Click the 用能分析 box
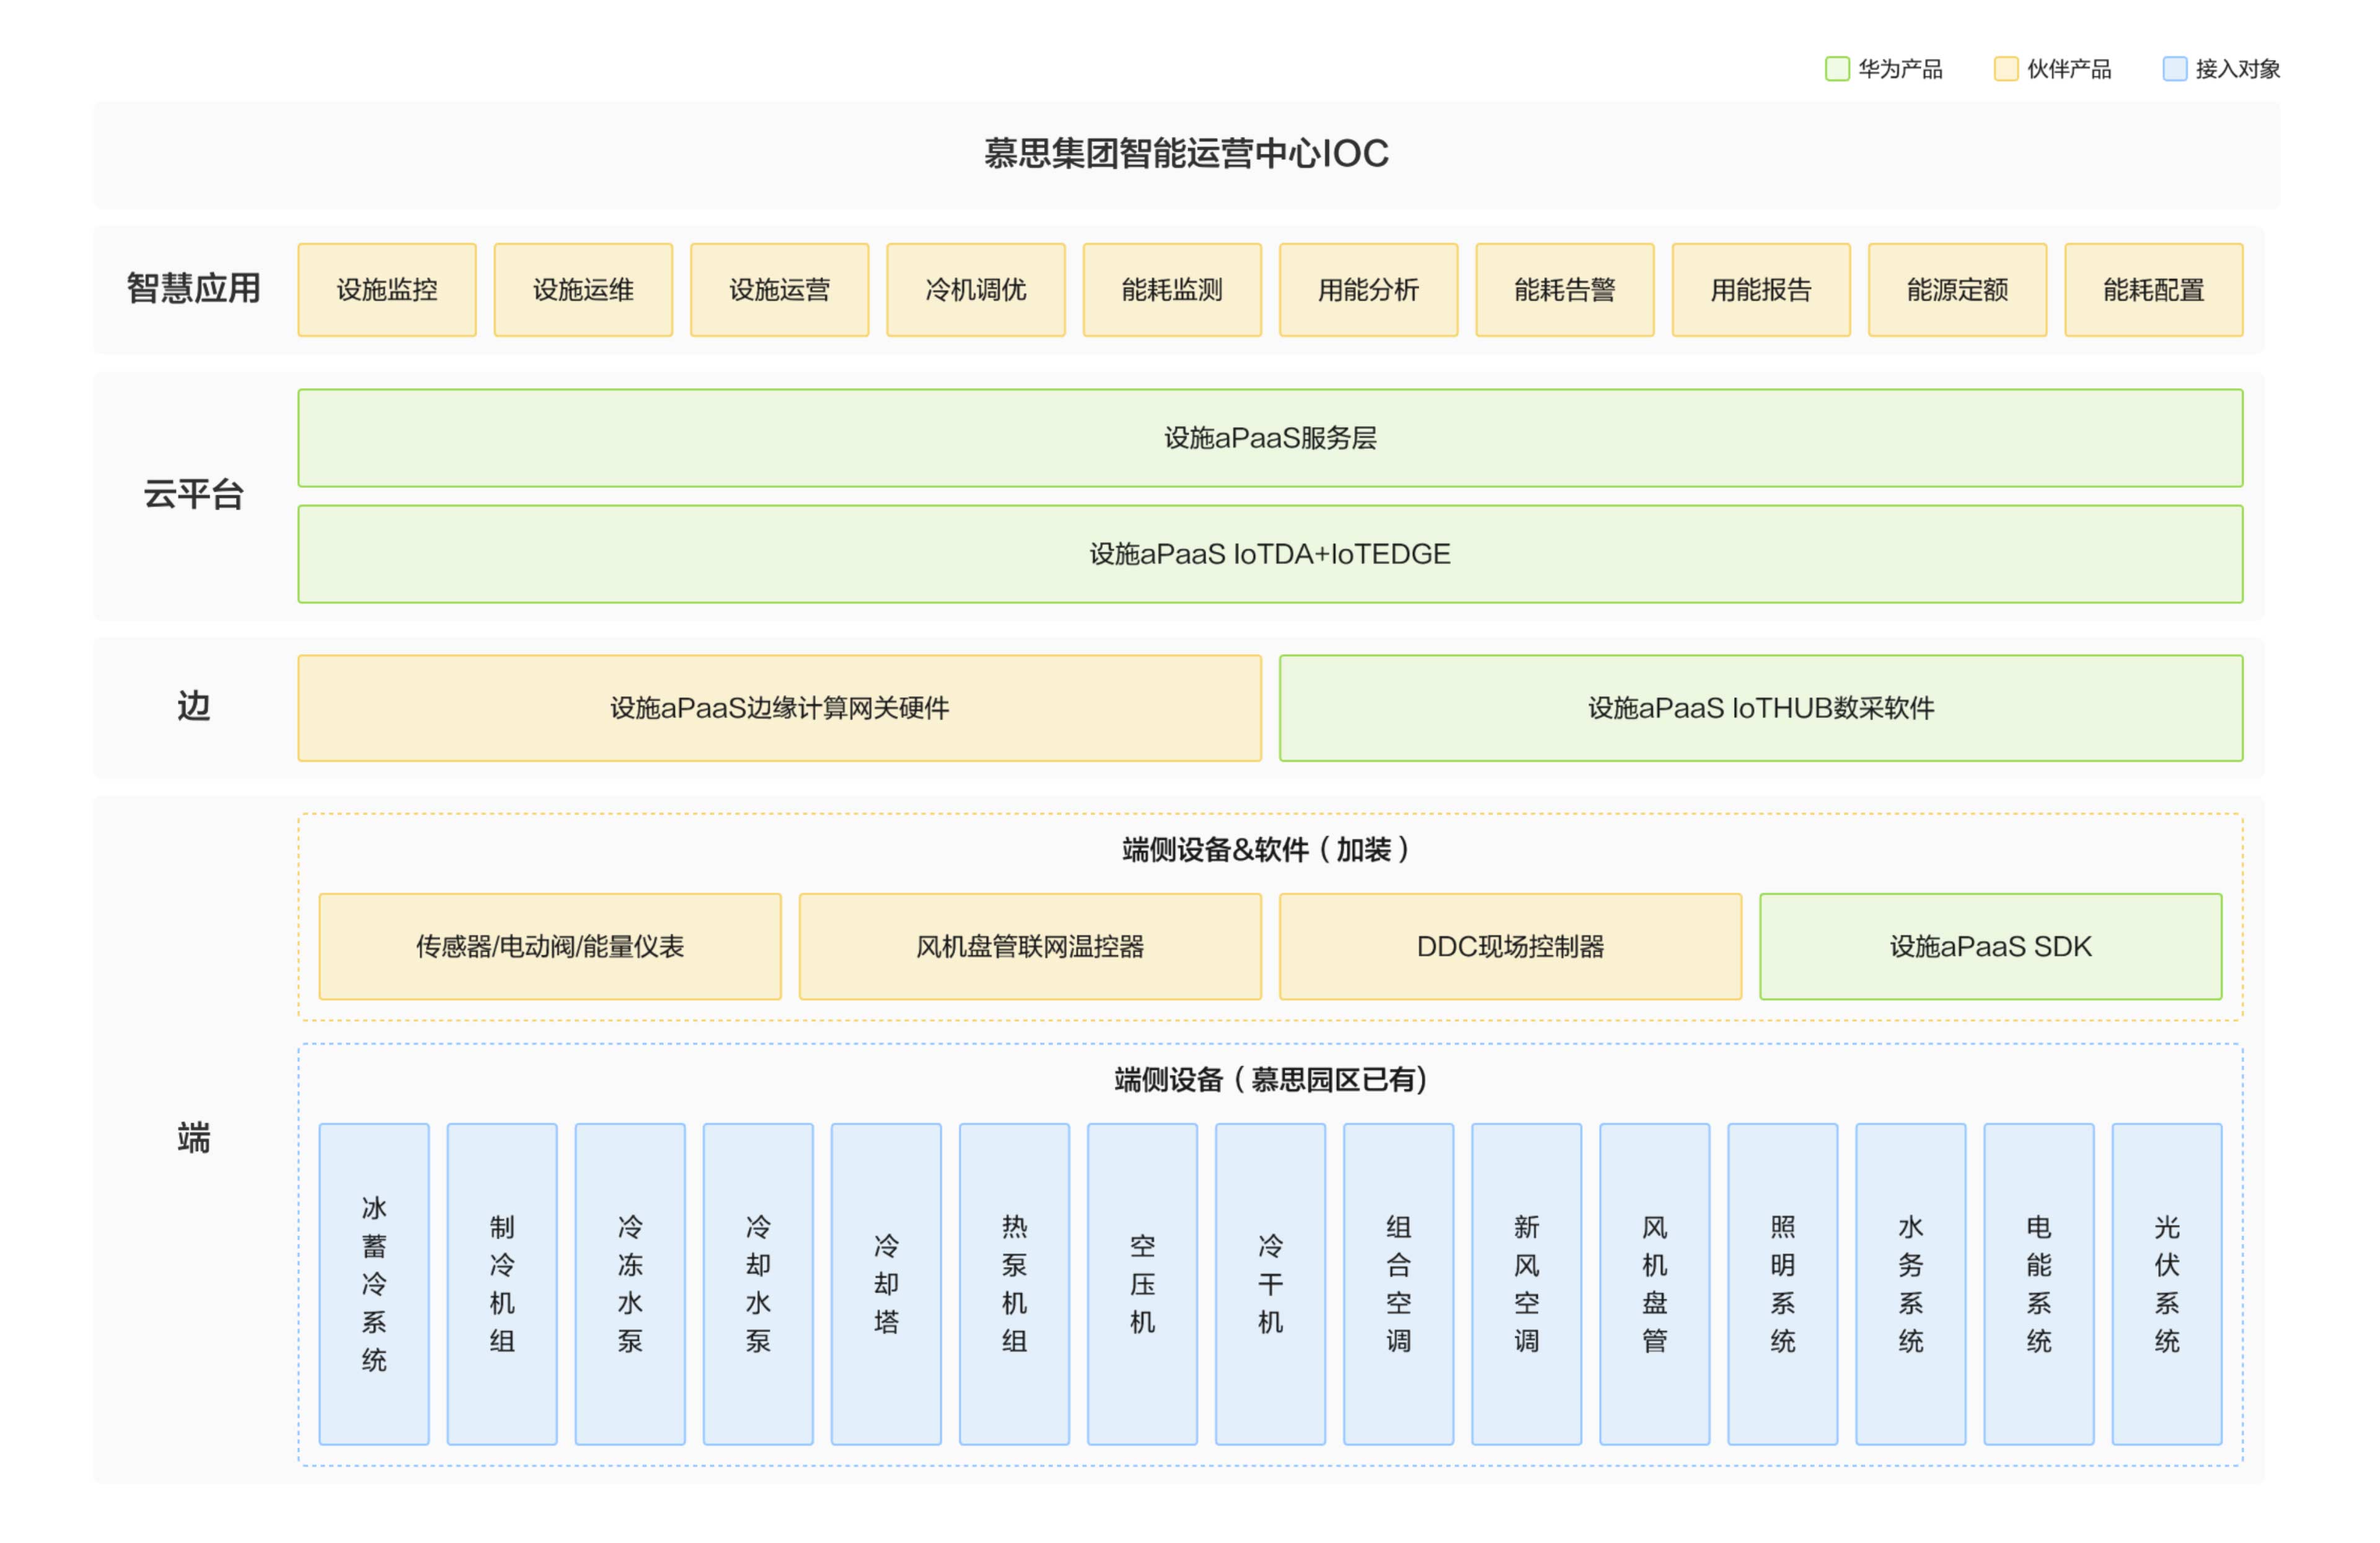Viewport: 2380px width, 1543px height. click(1369, 290)
